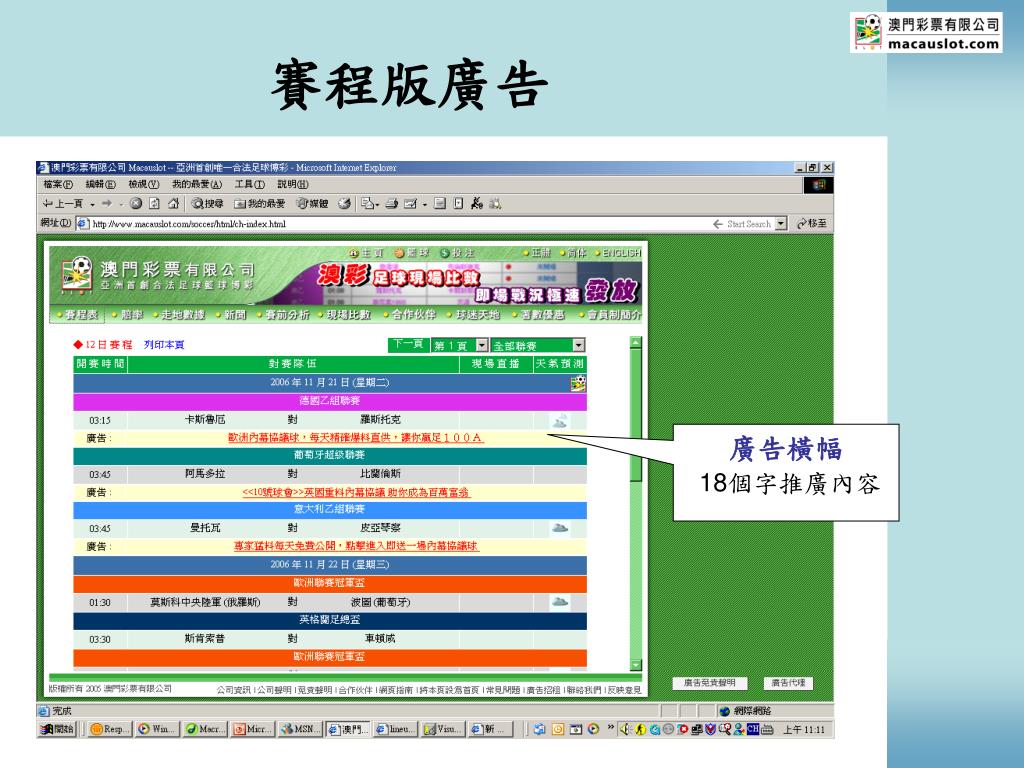Screen dimensions: 1024x768
Task: Click the 澳彩足球現場比數 banner ad
Action: [x=476, y=283]
